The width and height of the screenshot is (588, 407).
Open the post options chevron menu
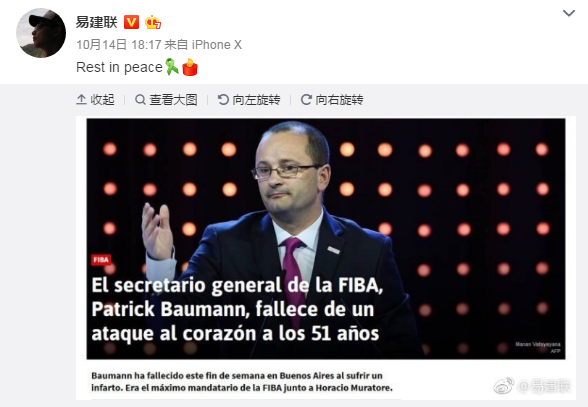[569, 14]
